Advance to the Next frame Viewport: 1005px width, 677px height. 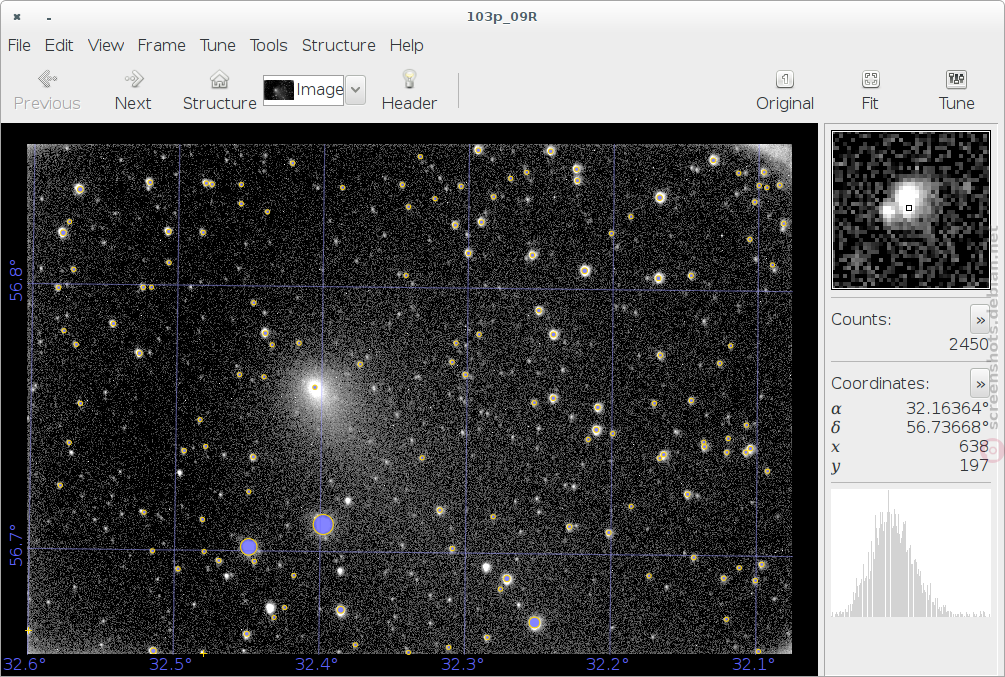pyautogui.click(x=133, y=90)
